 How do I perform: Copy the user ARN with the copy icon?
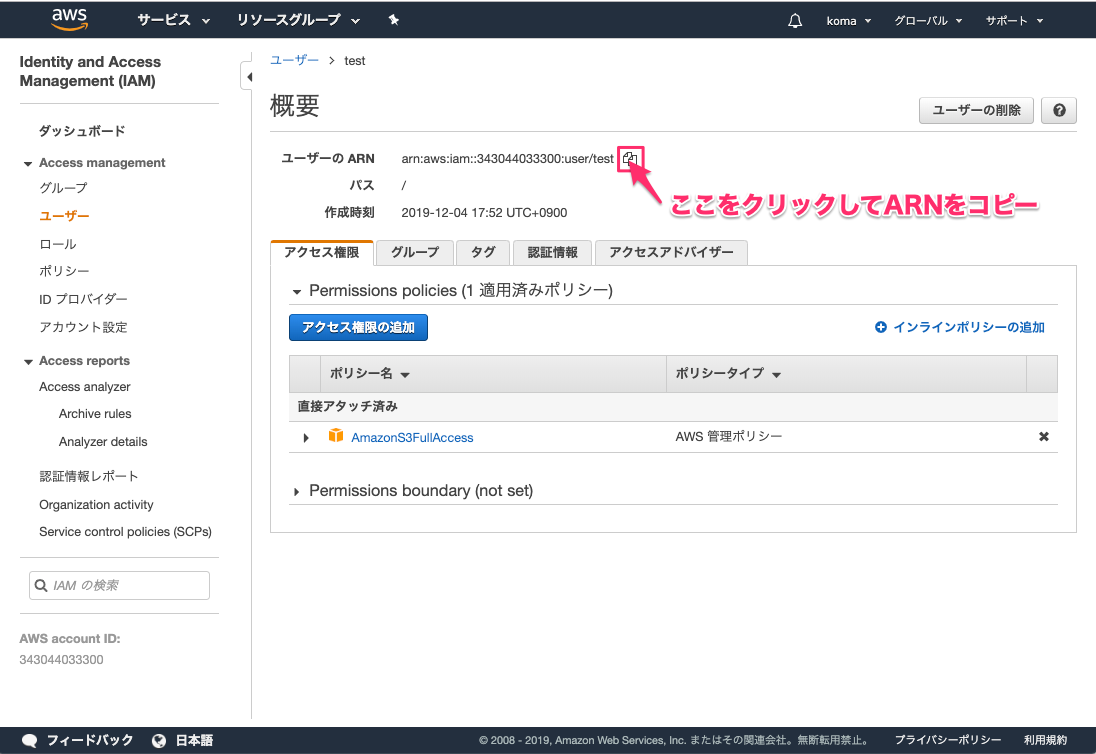click(x=630, y=158)
